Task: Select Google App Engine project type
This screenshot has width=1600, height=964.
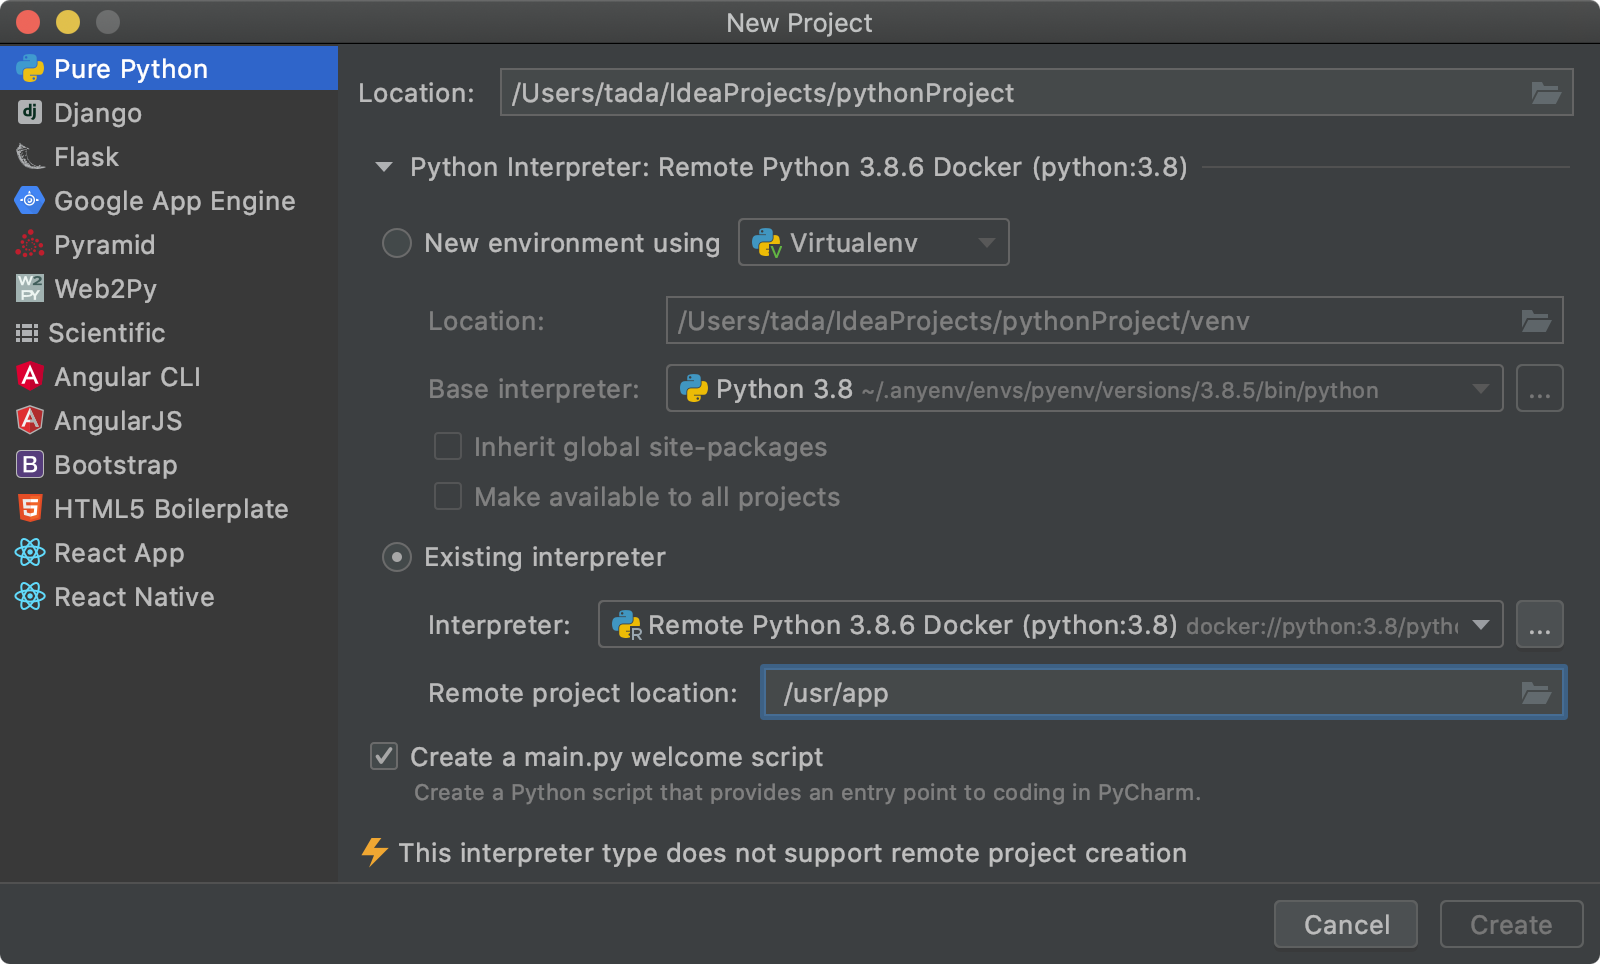Action: tap(174, 201)
